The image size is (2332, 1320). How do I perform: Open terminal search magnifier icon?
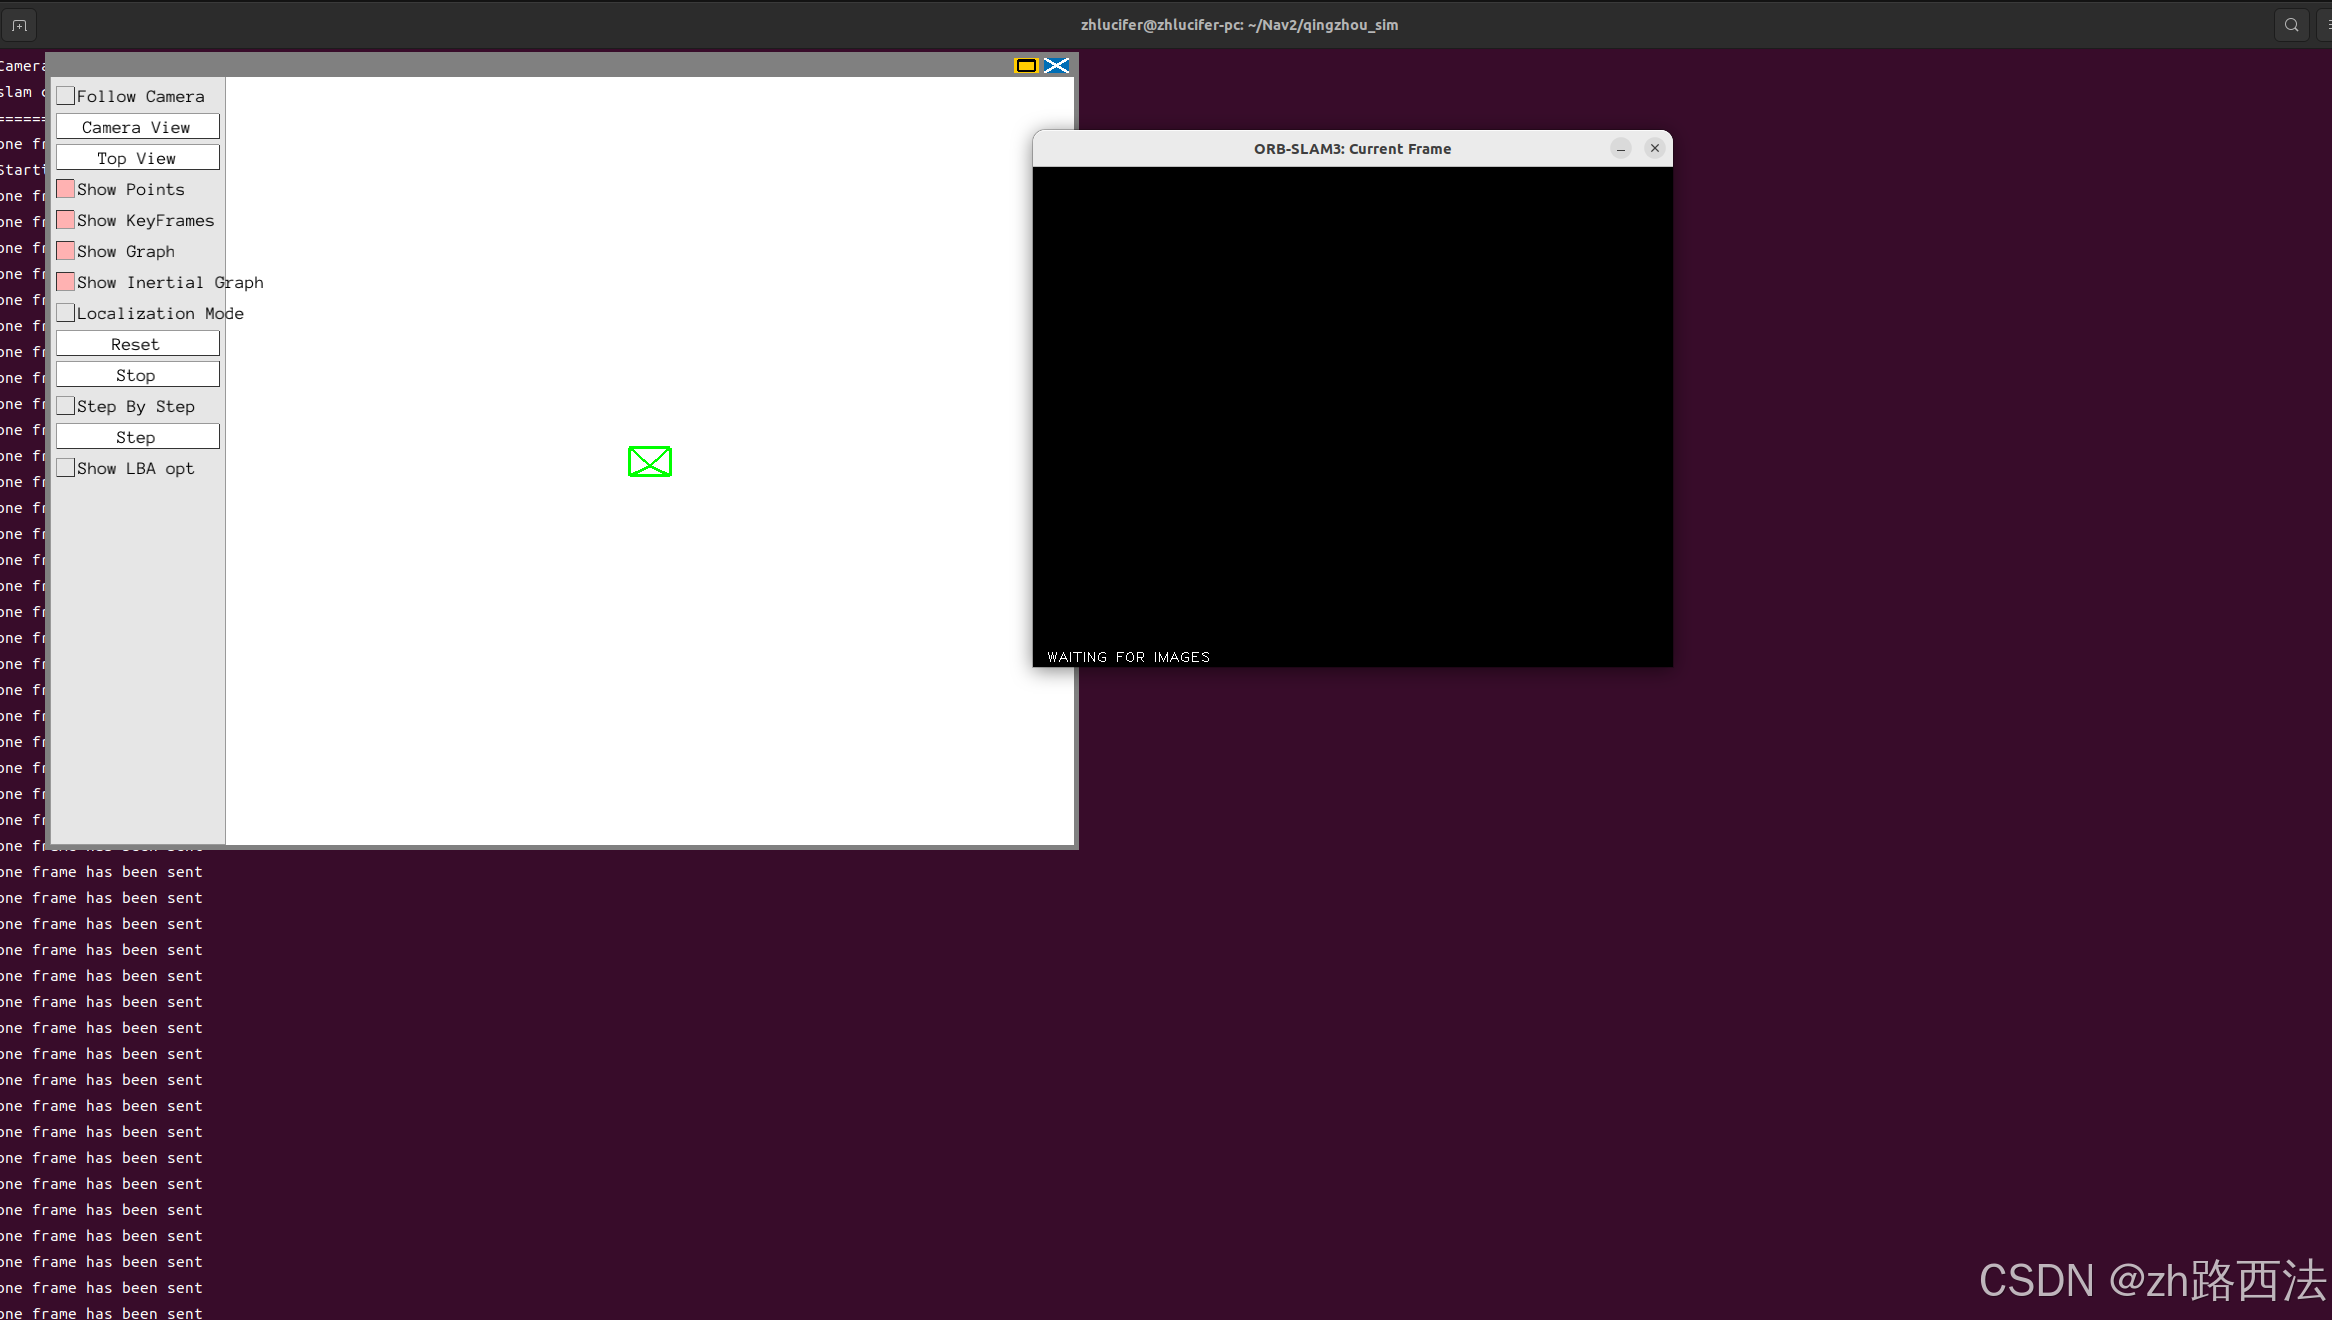click(x=2291, y=25)
